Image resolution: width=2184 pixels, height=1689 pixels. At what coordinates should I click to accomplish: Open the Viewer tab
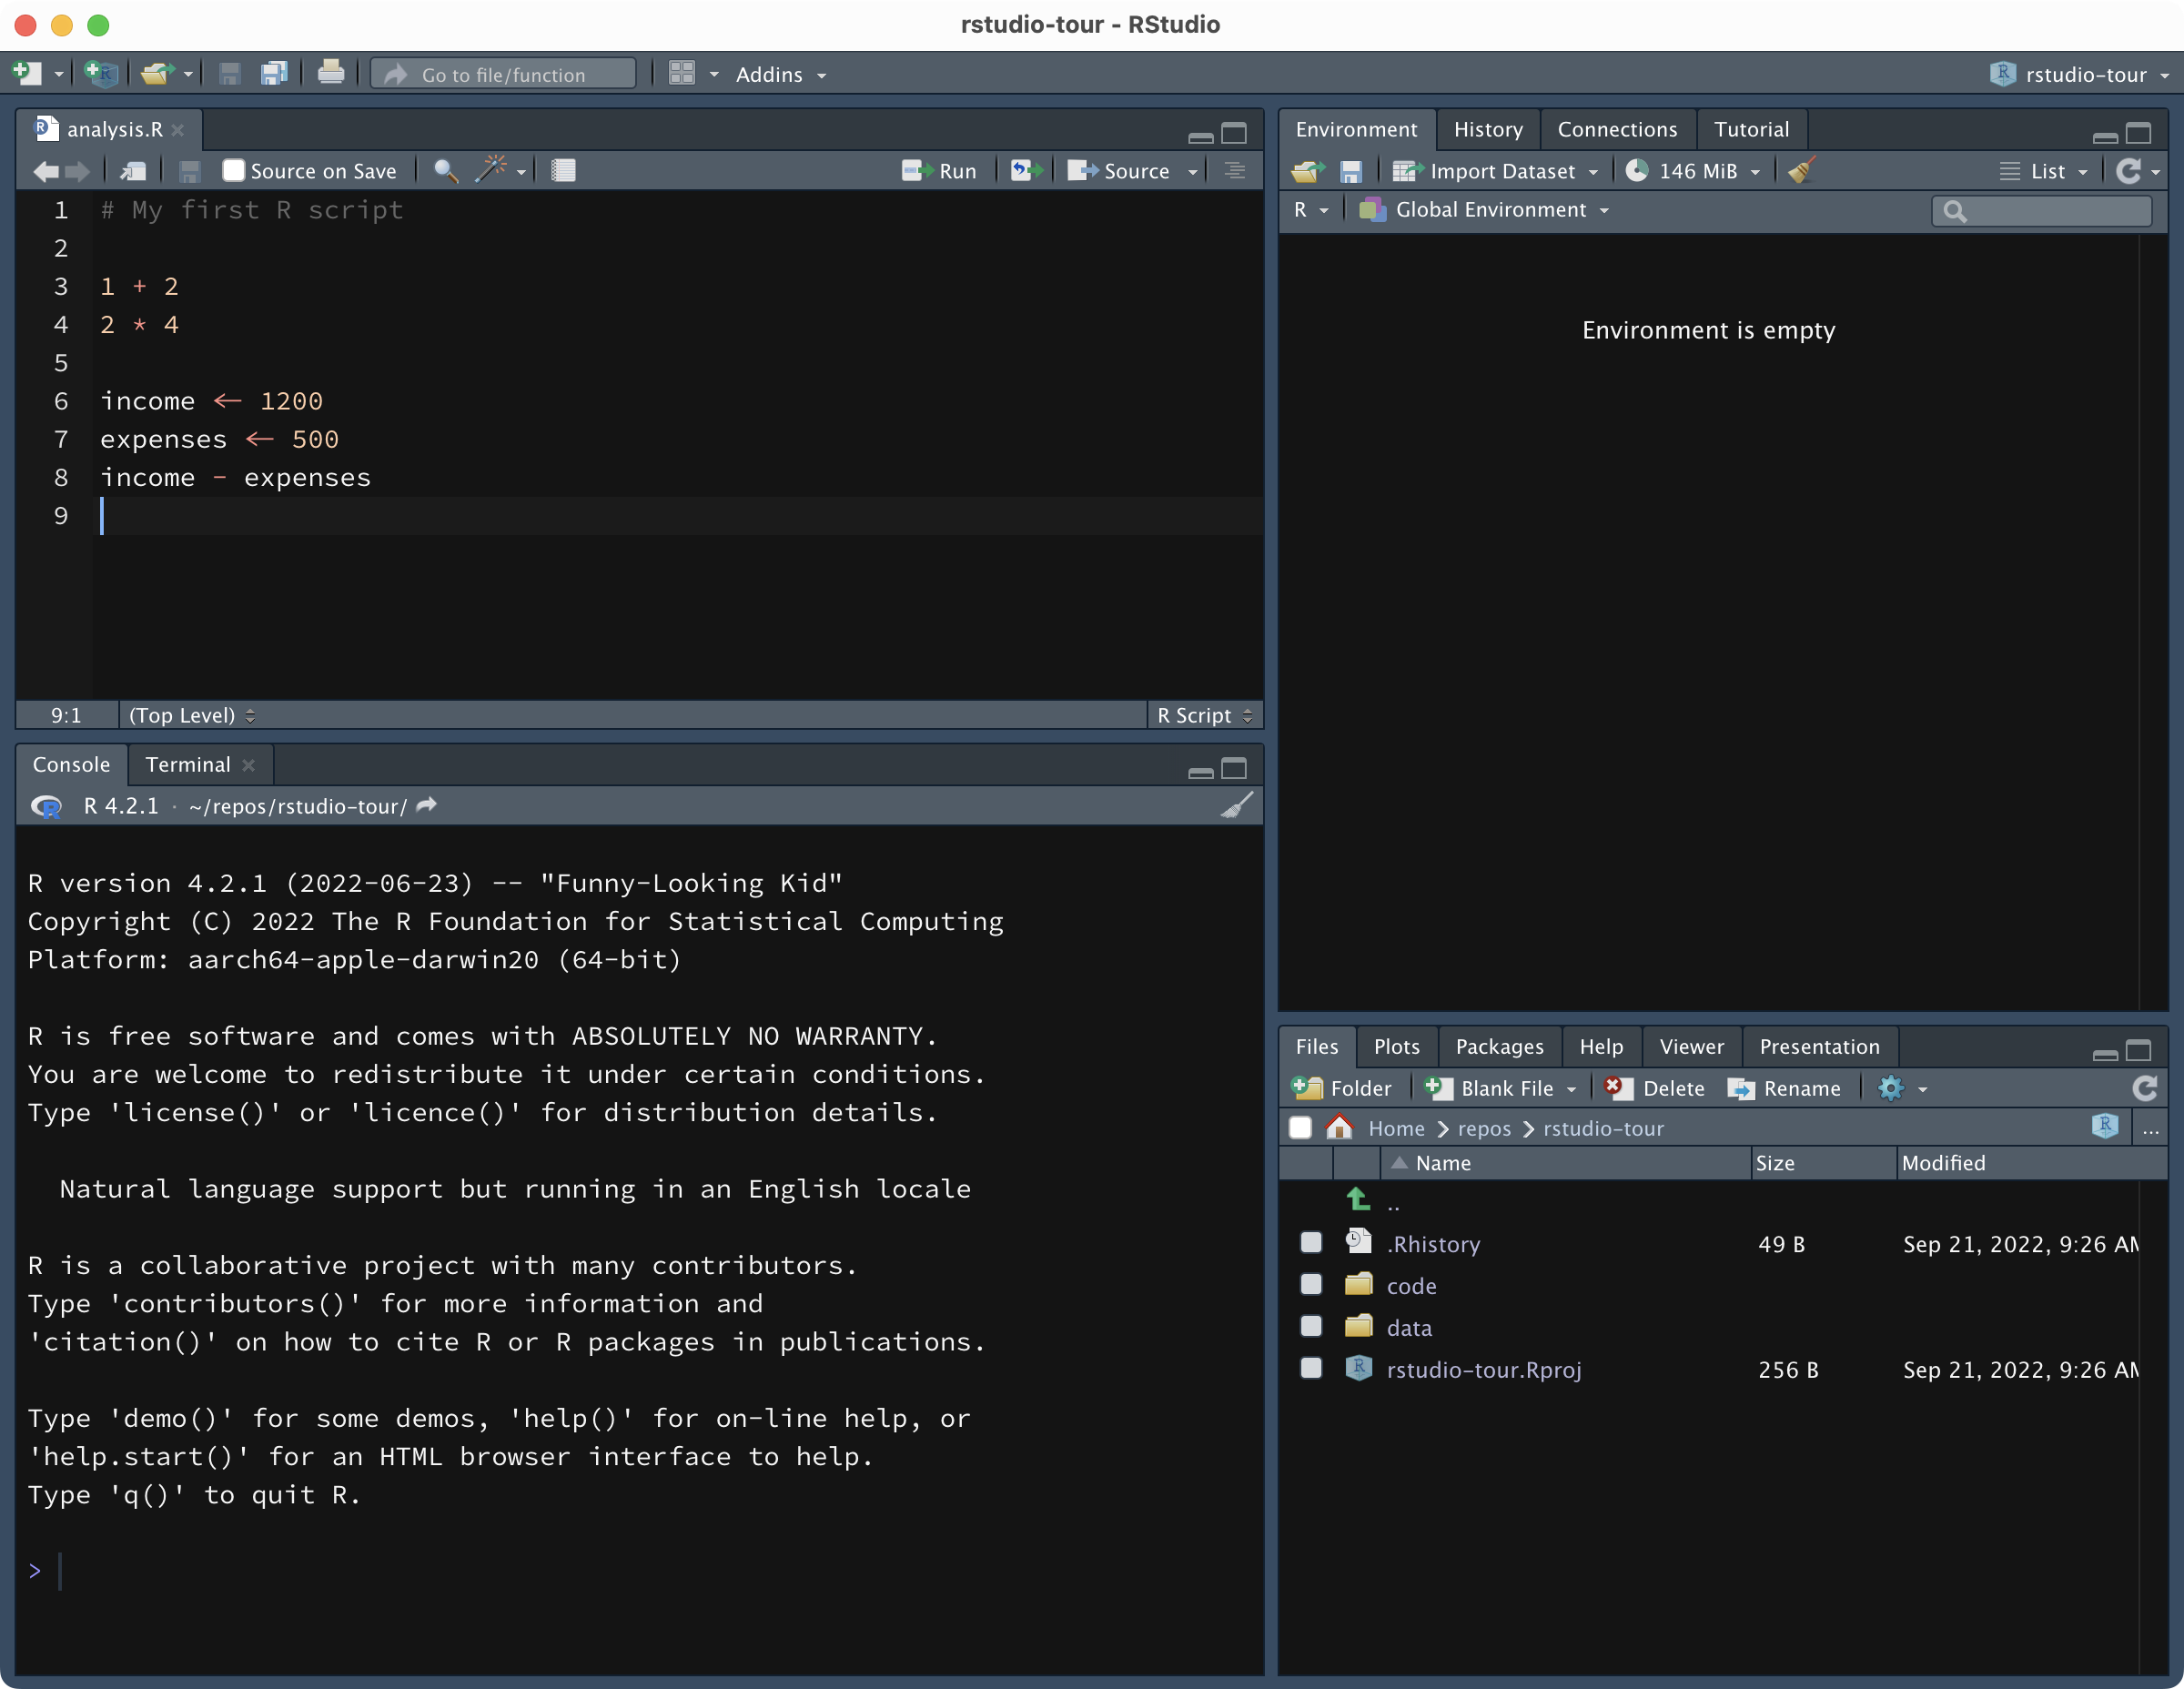click(x=1691, y=1046)
